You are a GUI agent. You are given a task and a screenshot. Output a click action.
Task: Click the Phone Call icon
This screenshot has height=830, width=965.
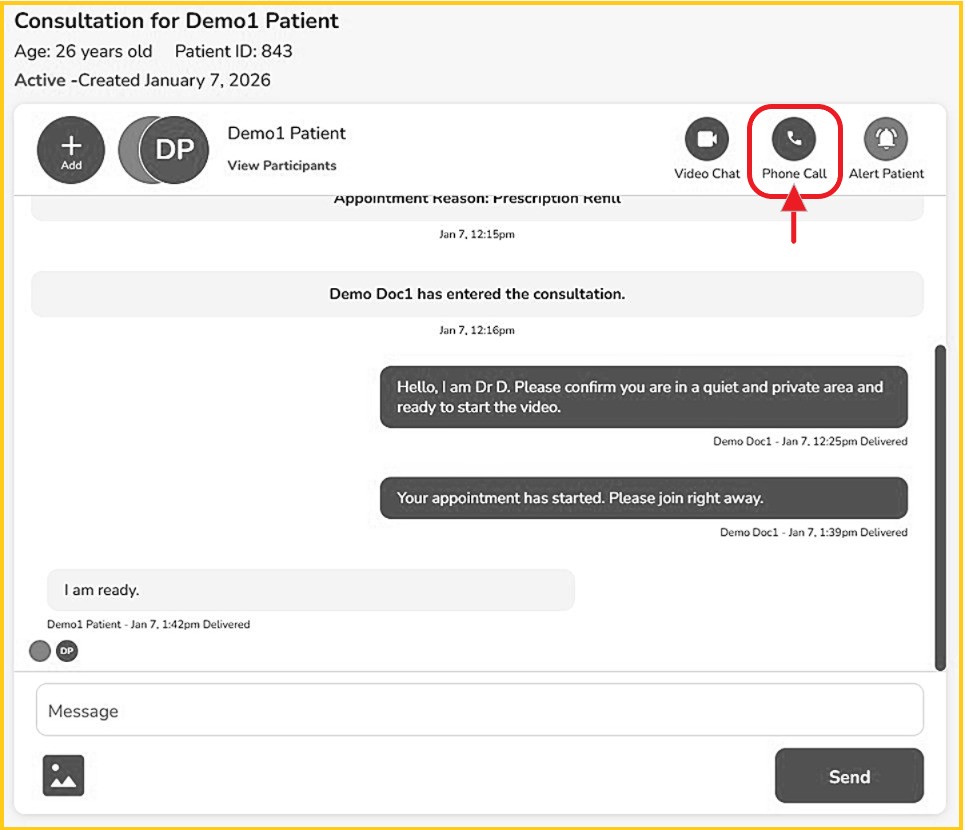[x=794, y=140]
